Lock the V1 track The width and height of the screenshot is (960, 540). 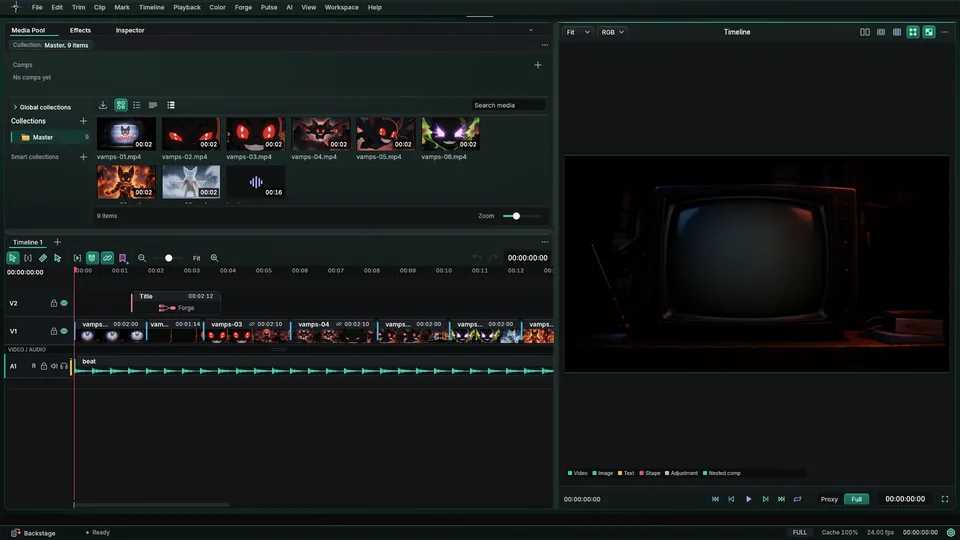[53, 331]
